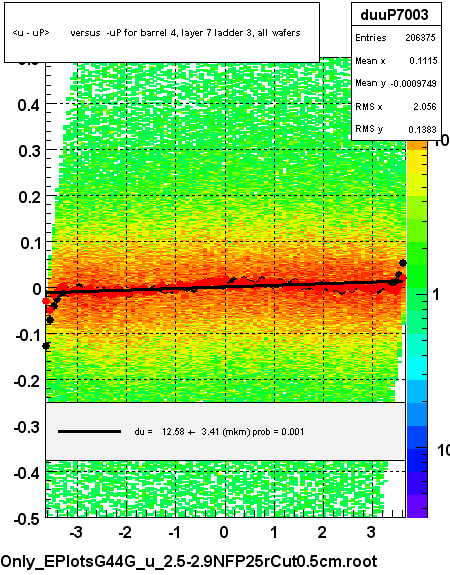Image resolution: width=450 pixels, height=575 pixels.
Task: Click the Mean x value 0.1115
Action: pos(423,61)
